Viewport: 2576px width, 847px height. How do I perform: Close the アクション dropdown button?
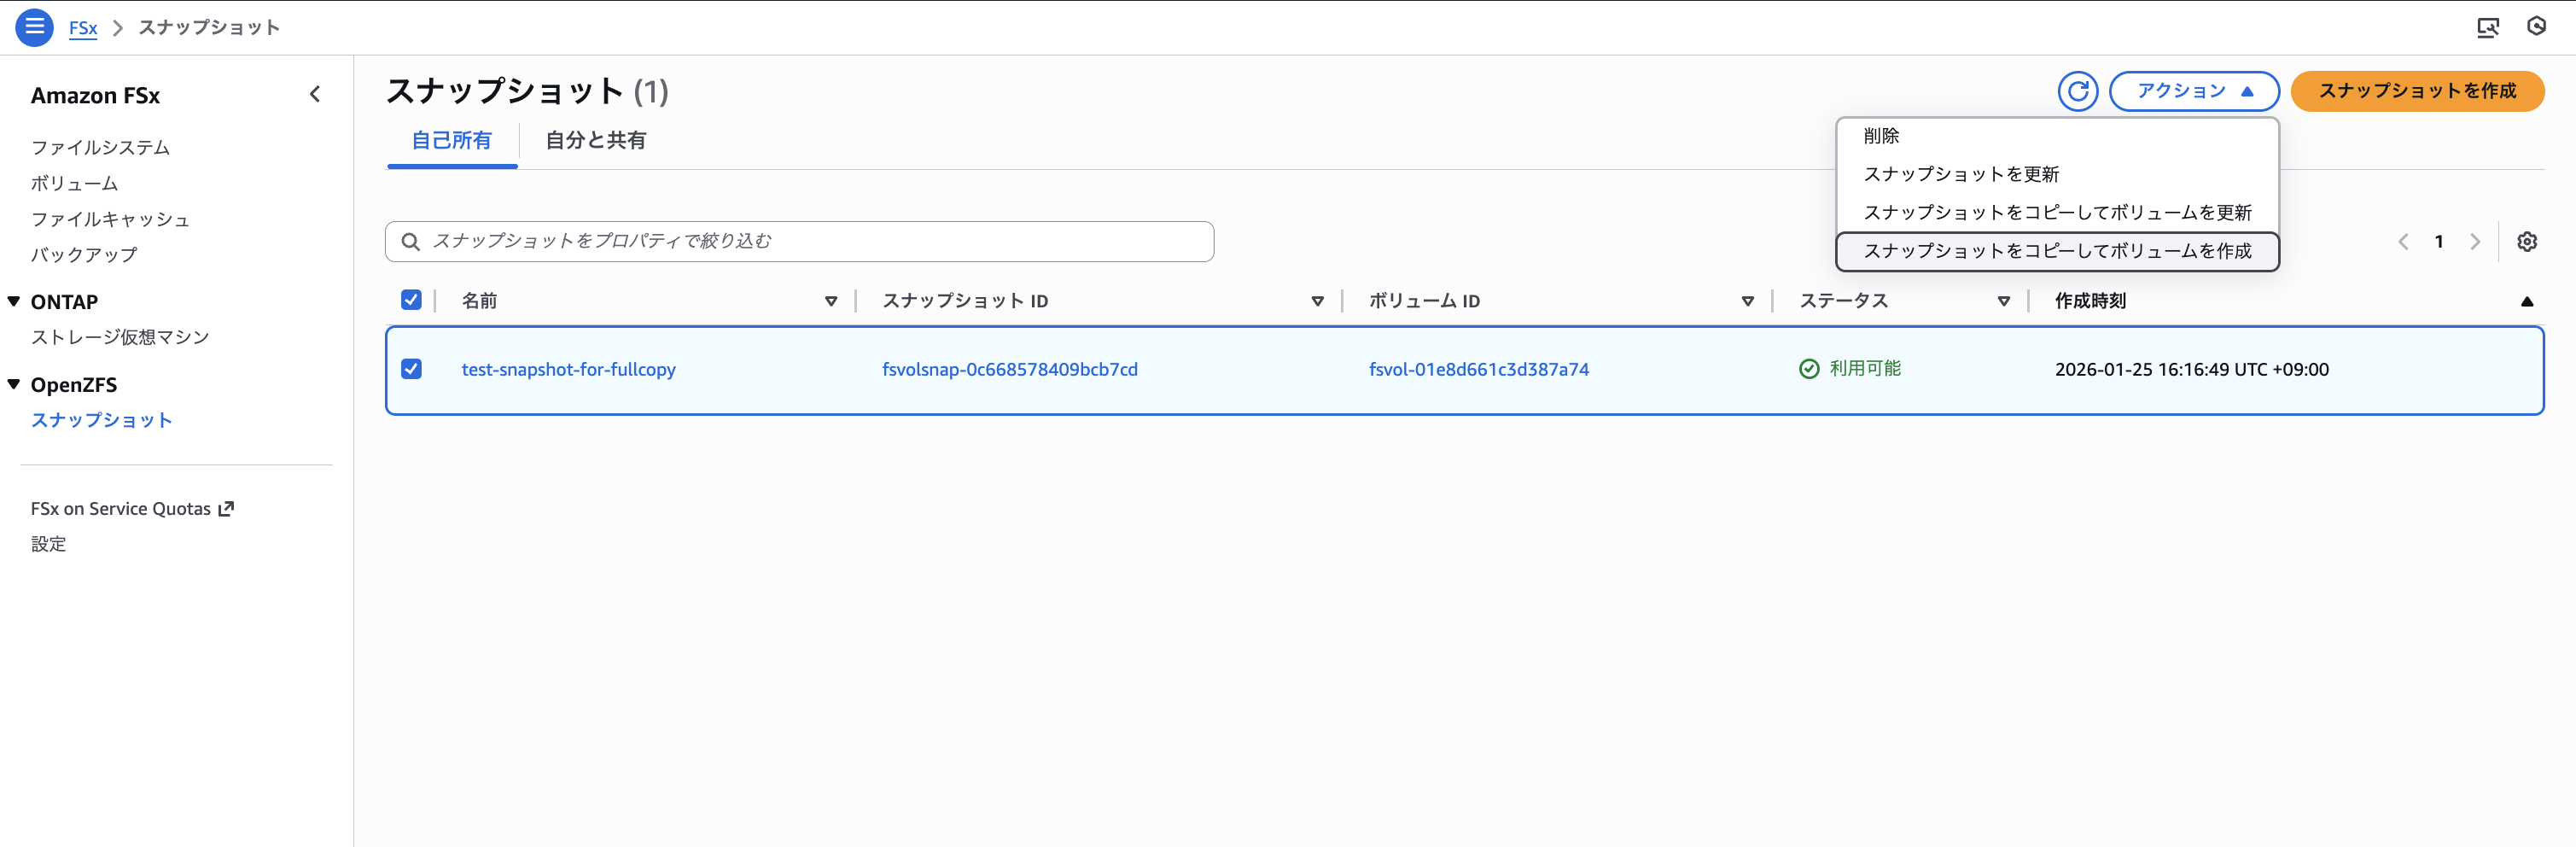click(2193, 91)
